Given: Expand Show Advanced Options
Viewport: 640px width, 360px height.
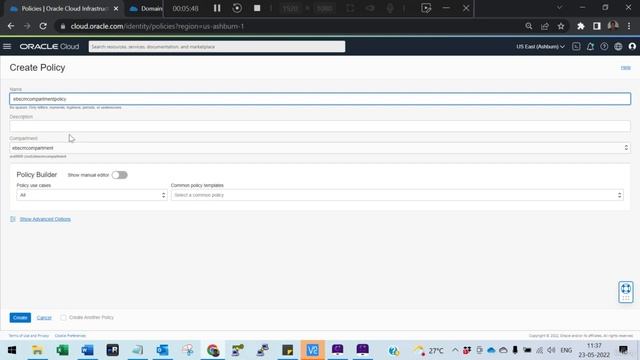Looking at the screenshot, I should (x=45, y=219).
